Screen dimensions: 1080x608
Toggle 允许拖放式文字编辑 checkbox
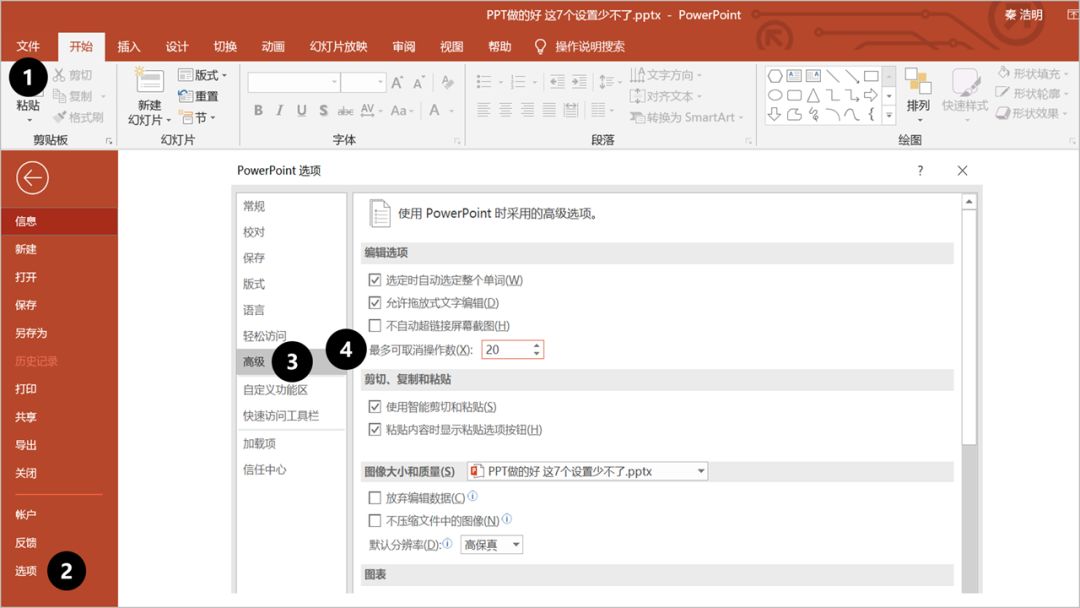point(375,302)
